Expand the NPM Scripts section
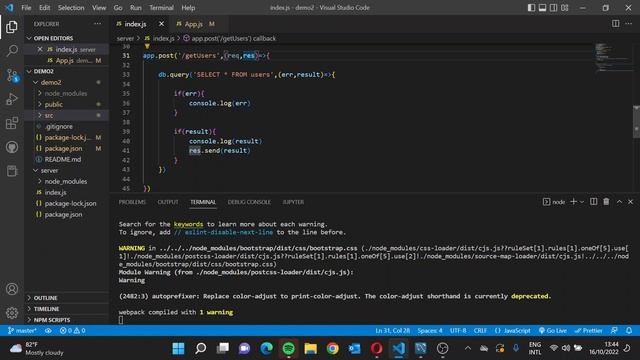The image size is (640, 360). pyautogui.click(x=67, y=320)
